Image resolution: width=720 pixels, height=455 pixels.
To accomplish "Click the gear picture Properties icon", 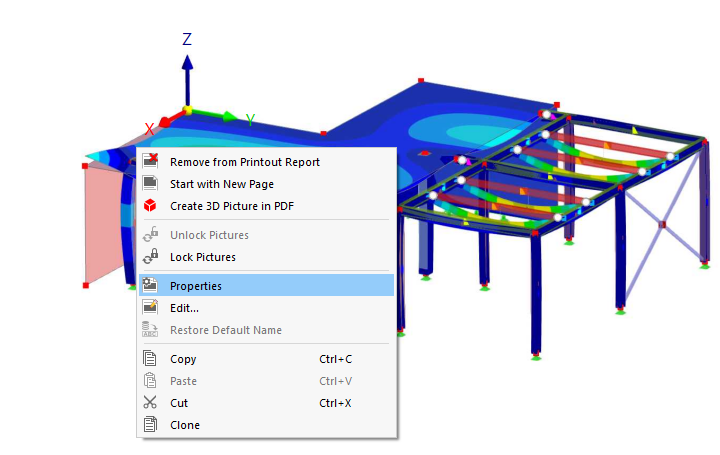I will click(150, 285).
